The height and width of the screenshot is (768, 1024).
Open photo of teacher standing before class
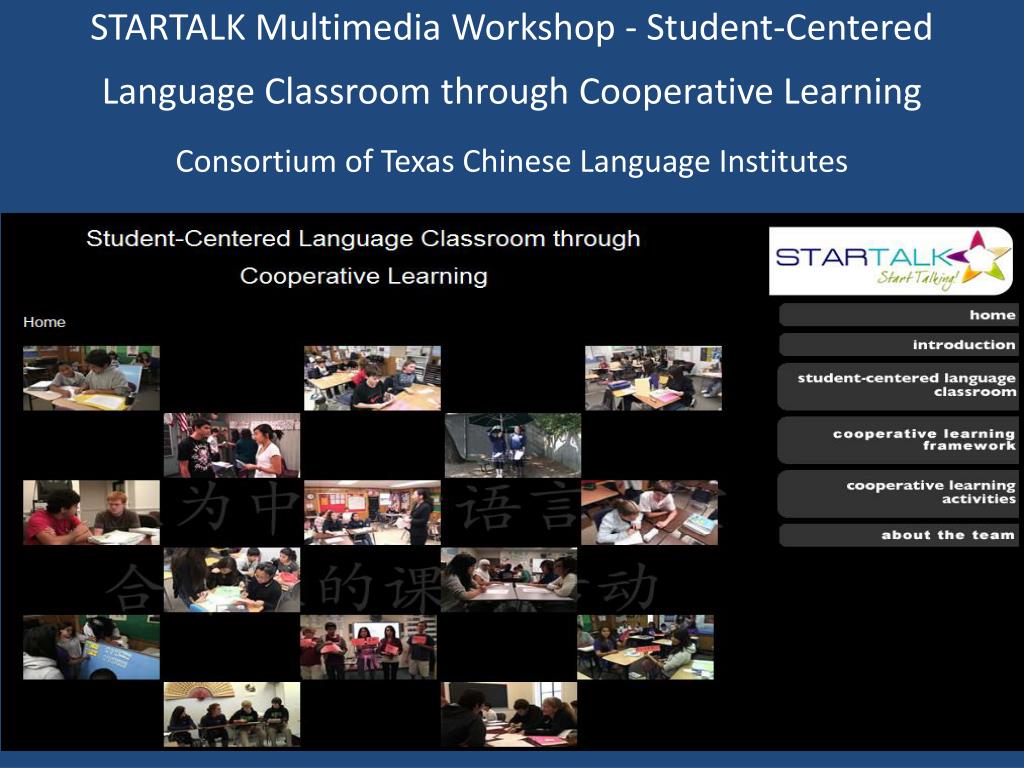[x=372, y=513]
